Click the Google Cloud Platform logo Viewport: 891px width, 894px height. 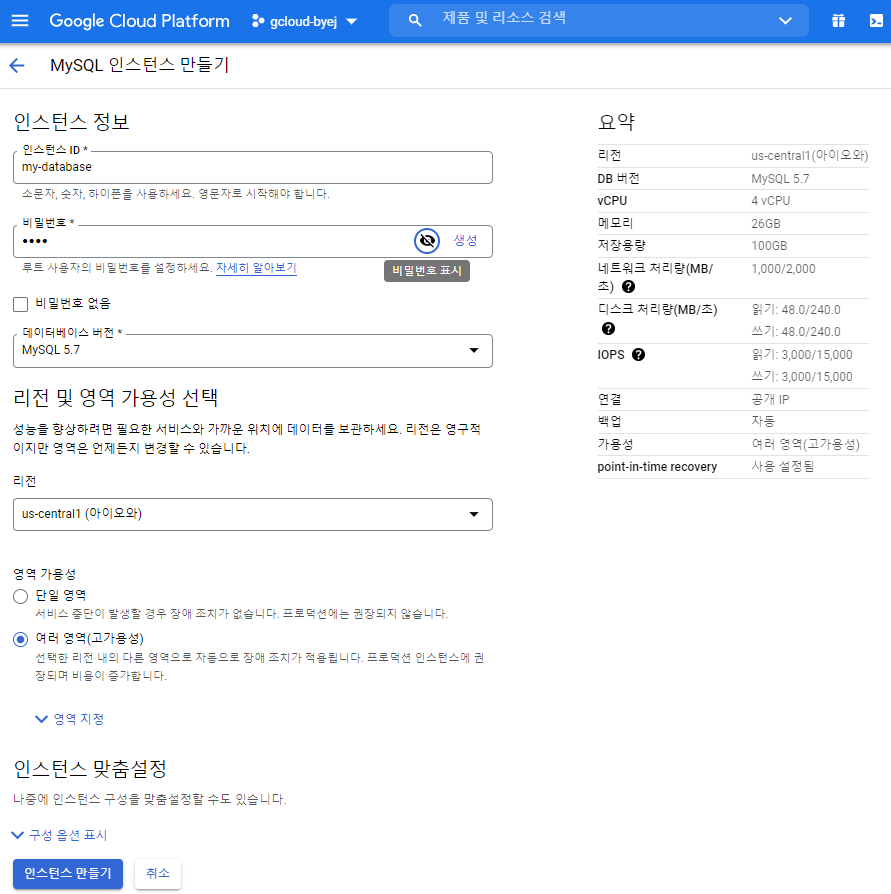click(x=139, y=21)
